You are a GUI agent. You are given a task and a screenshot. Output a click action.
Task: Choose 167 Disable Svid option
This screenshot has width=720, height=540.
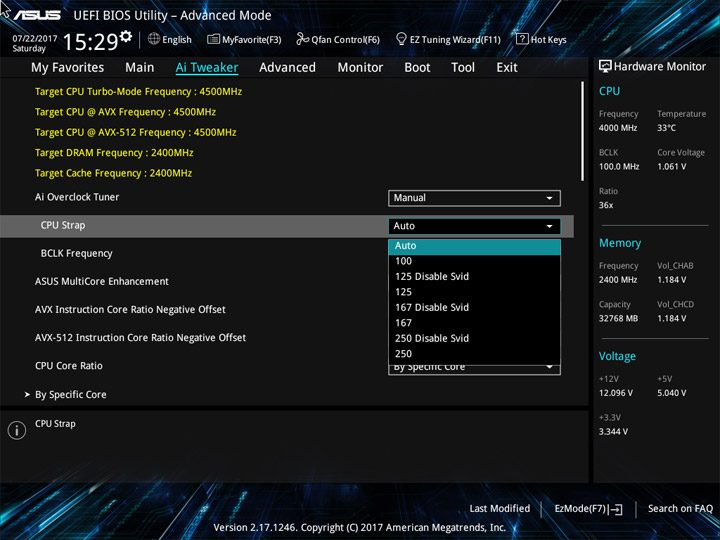[x=474, y=308]
